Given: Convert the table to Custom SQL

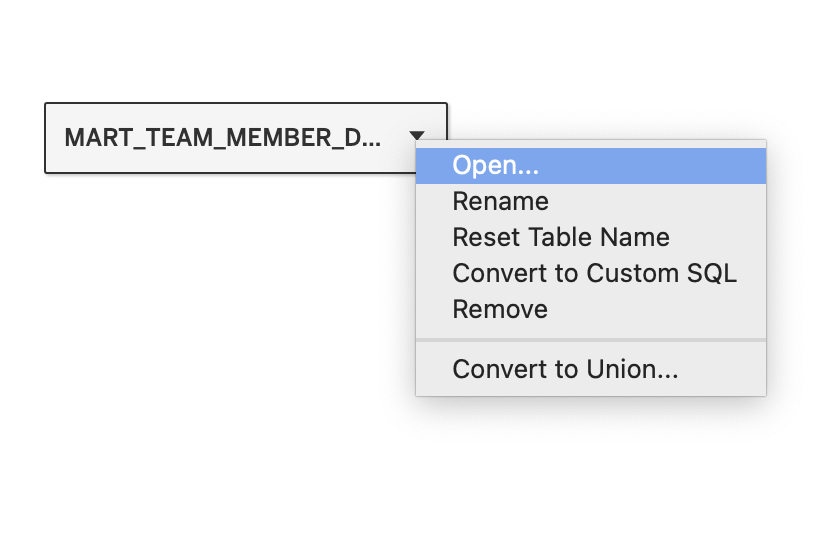Looking at the screenshot, I should pos(594,273).
